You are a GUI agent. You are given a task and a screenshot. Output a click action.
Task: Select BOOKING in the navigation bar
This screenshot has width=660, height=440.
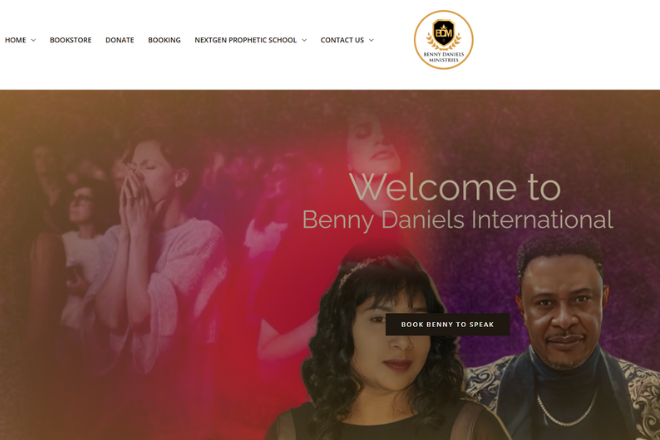tap(164, 40)
